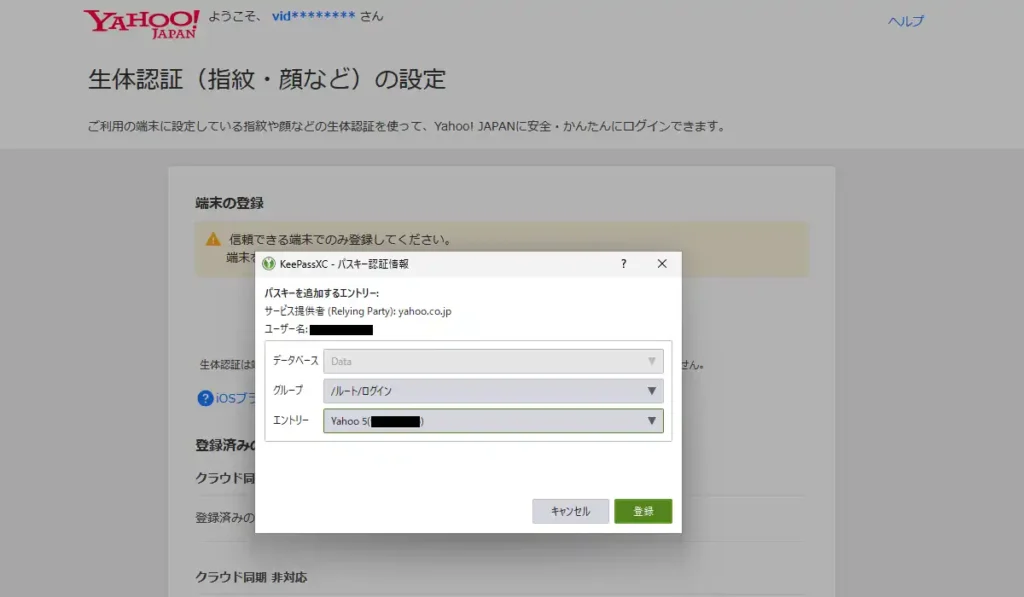Click the 生体認証（指紋・顔など）の設定 page title
The width and height of the screenshot is (1024, 597).
[266, 79]
